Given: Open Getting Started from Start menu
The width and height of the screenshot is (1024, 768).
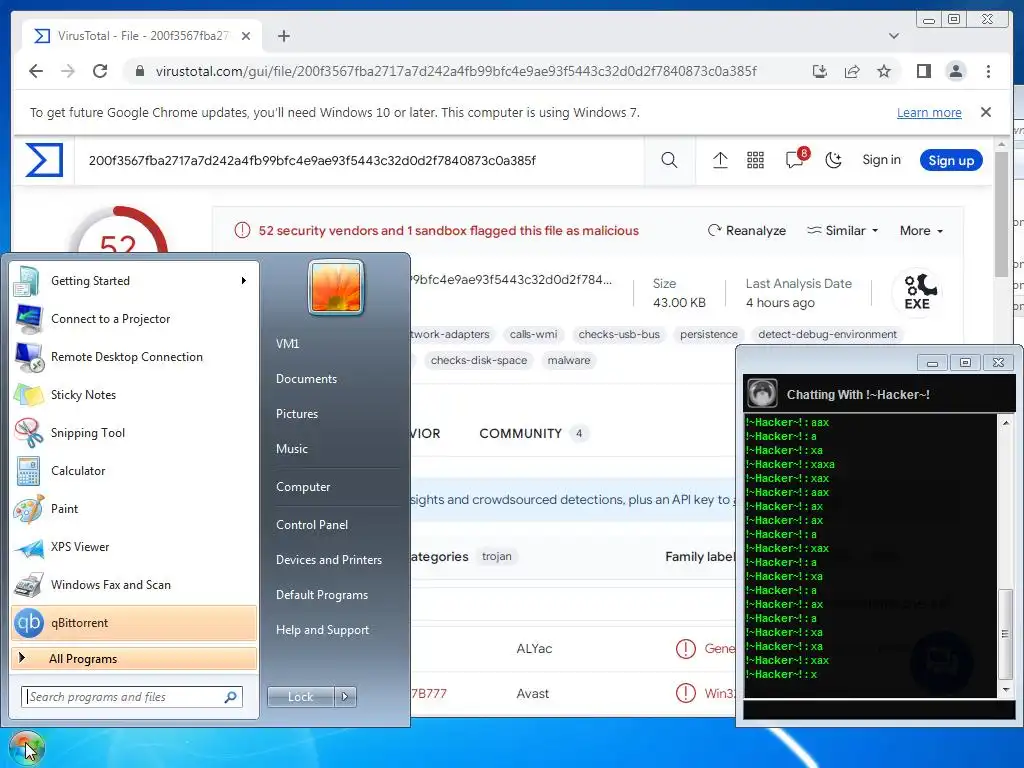Looking at the screenshot, I should tap(134, 281).
